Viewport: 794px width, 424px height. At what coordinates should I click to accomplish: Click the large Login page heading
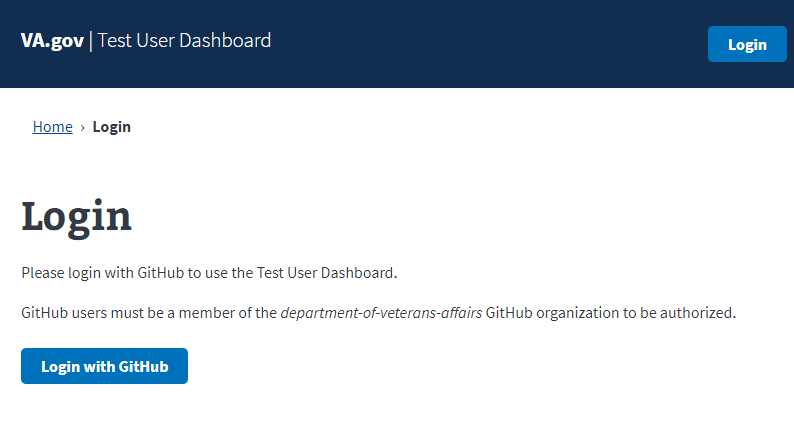click(76, 217)
